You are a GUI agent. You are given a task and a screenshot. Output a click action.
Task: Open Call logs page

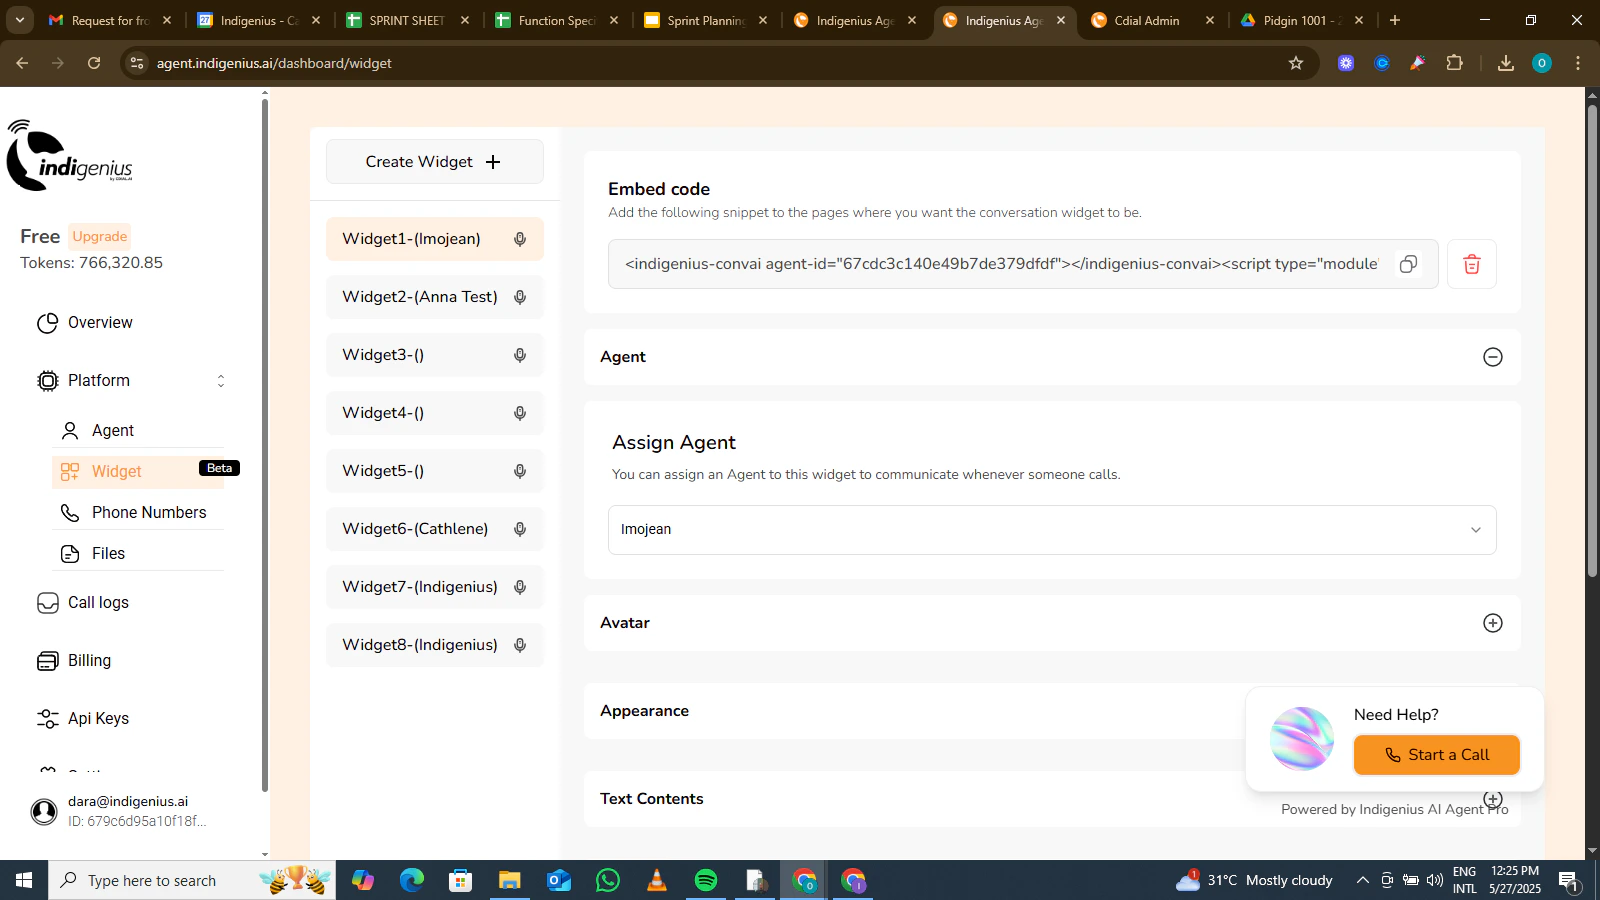[x=83, y=603]
